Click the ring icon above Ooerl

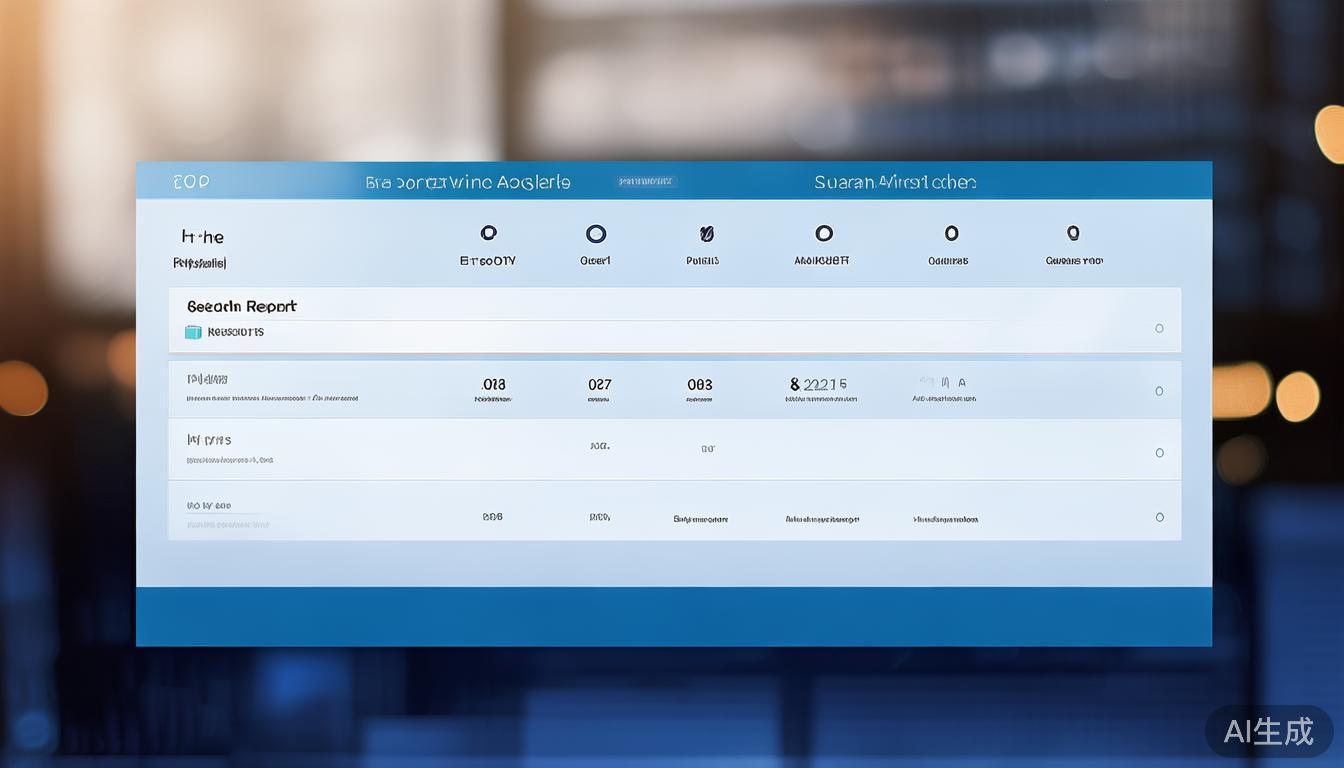pos(596,234)
